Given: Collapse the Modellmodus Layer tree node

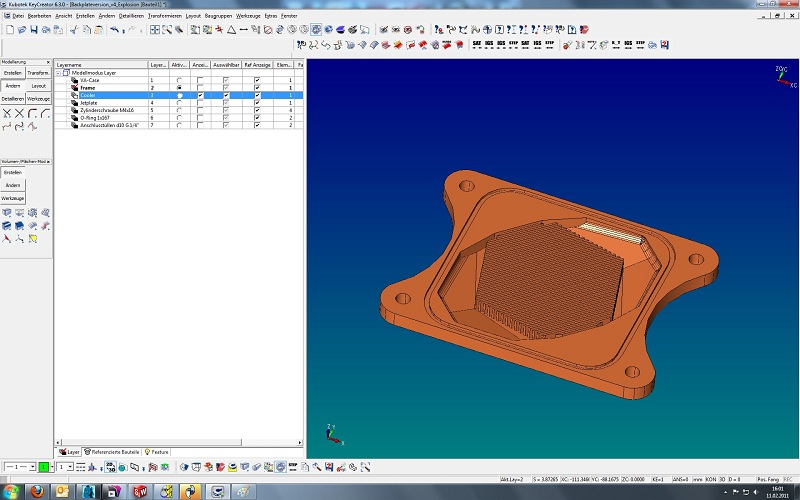Looking at the screenshot, I should [x=58, y=73].
